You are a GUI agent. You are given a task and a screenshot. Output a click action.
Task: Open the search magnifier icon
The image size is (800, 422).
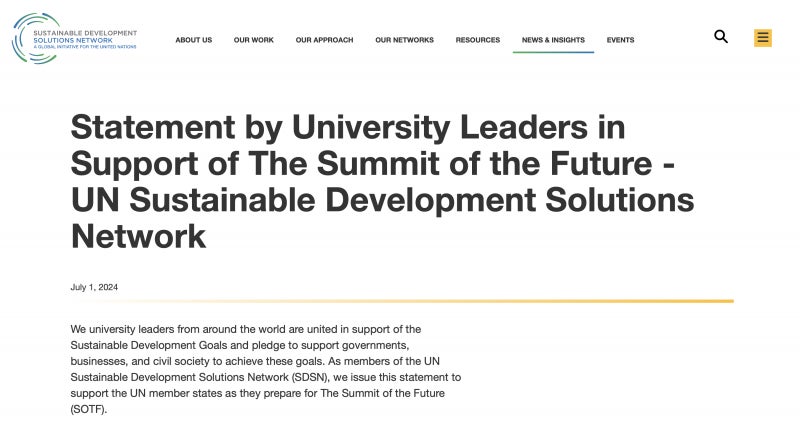click(721, 37)
